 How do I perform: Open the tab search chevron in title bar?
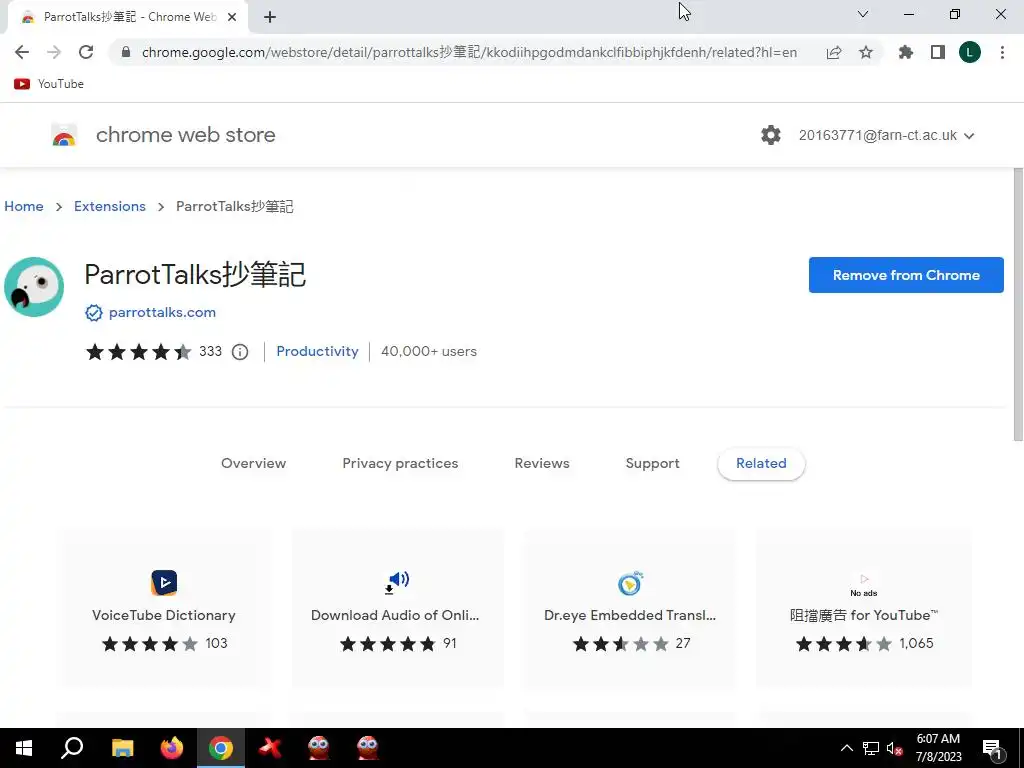click(x=863, y=14)
